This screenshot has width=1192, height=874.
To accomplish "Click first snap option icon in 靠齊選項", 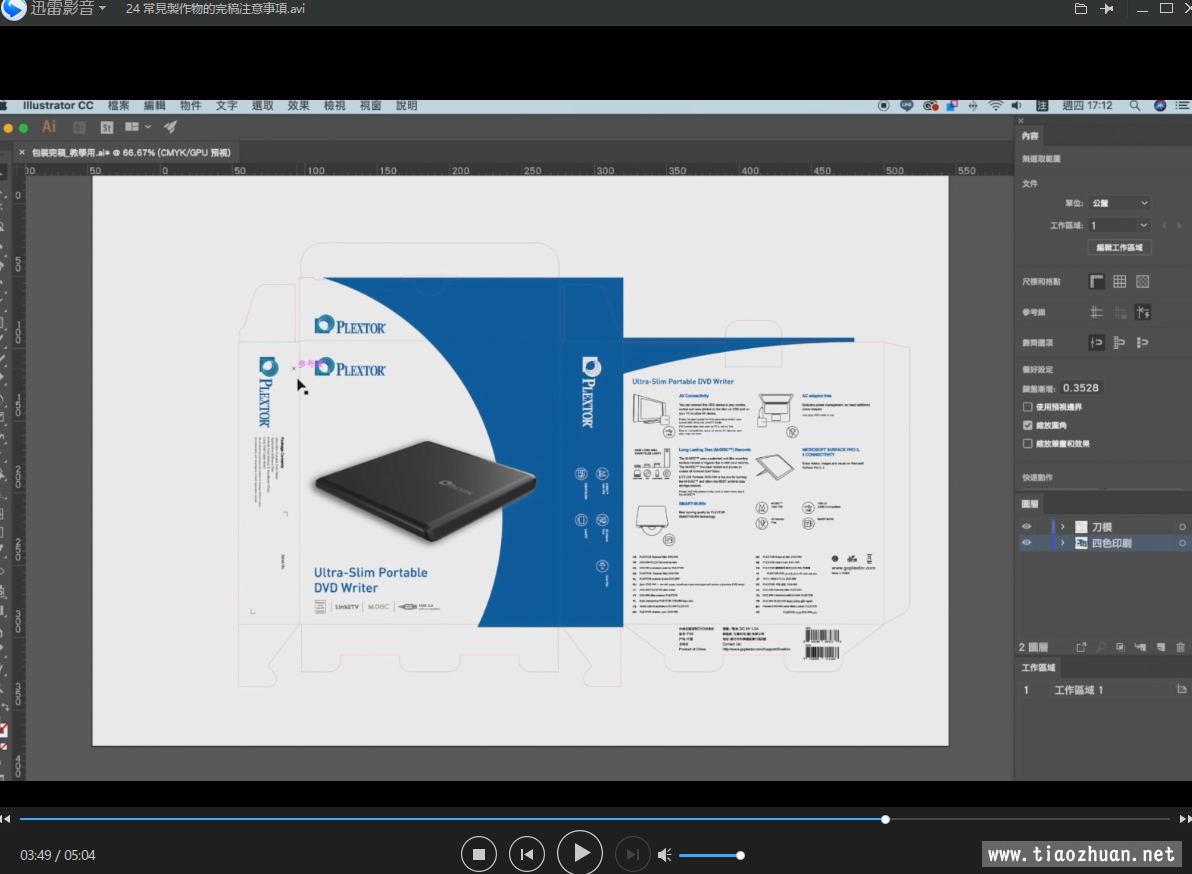I will [1096, 343].
